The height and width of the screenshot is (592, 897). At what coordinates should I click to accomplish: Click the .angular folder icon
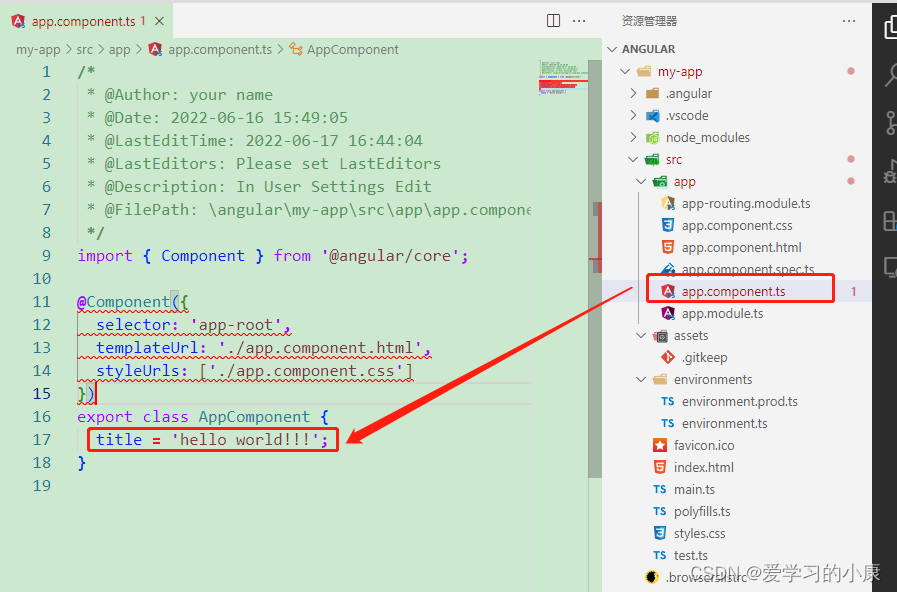652,93
